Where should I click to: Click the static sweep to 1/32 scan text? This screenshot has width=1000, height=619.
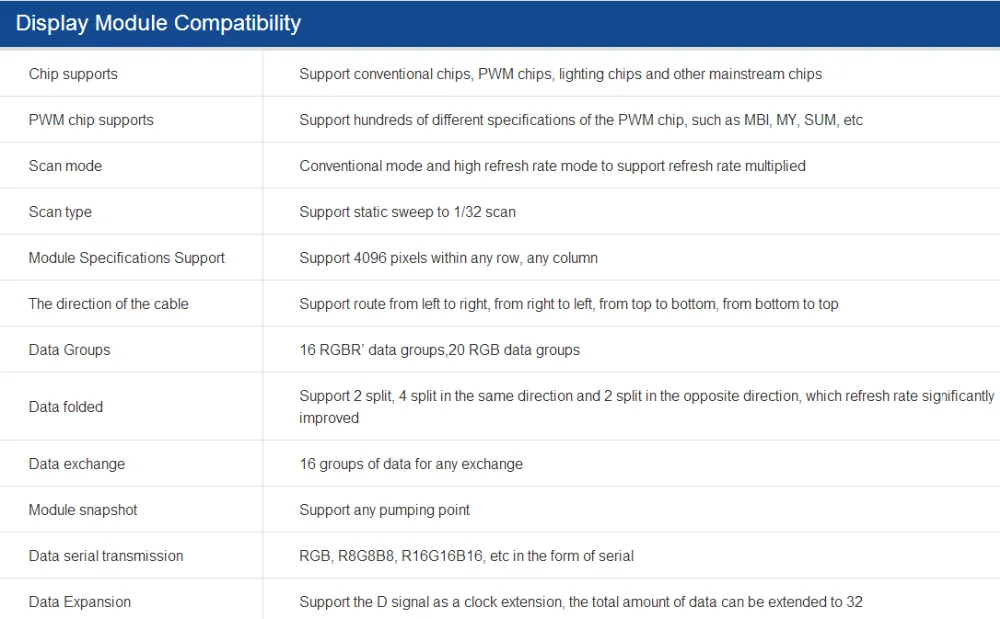(407, 212)
